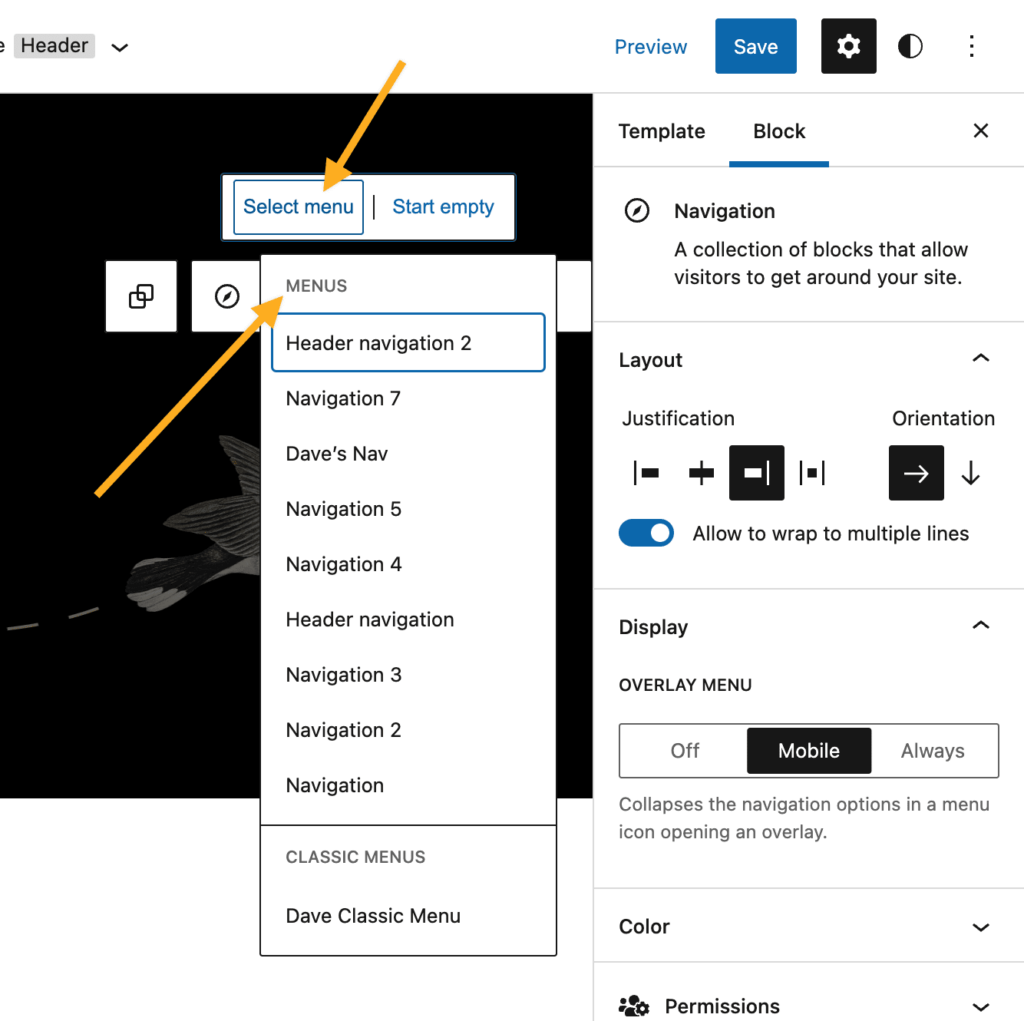Choose Dave's Nav from menus list
Viewport: 1024px width, 1021px height.
tap(337, 454)
